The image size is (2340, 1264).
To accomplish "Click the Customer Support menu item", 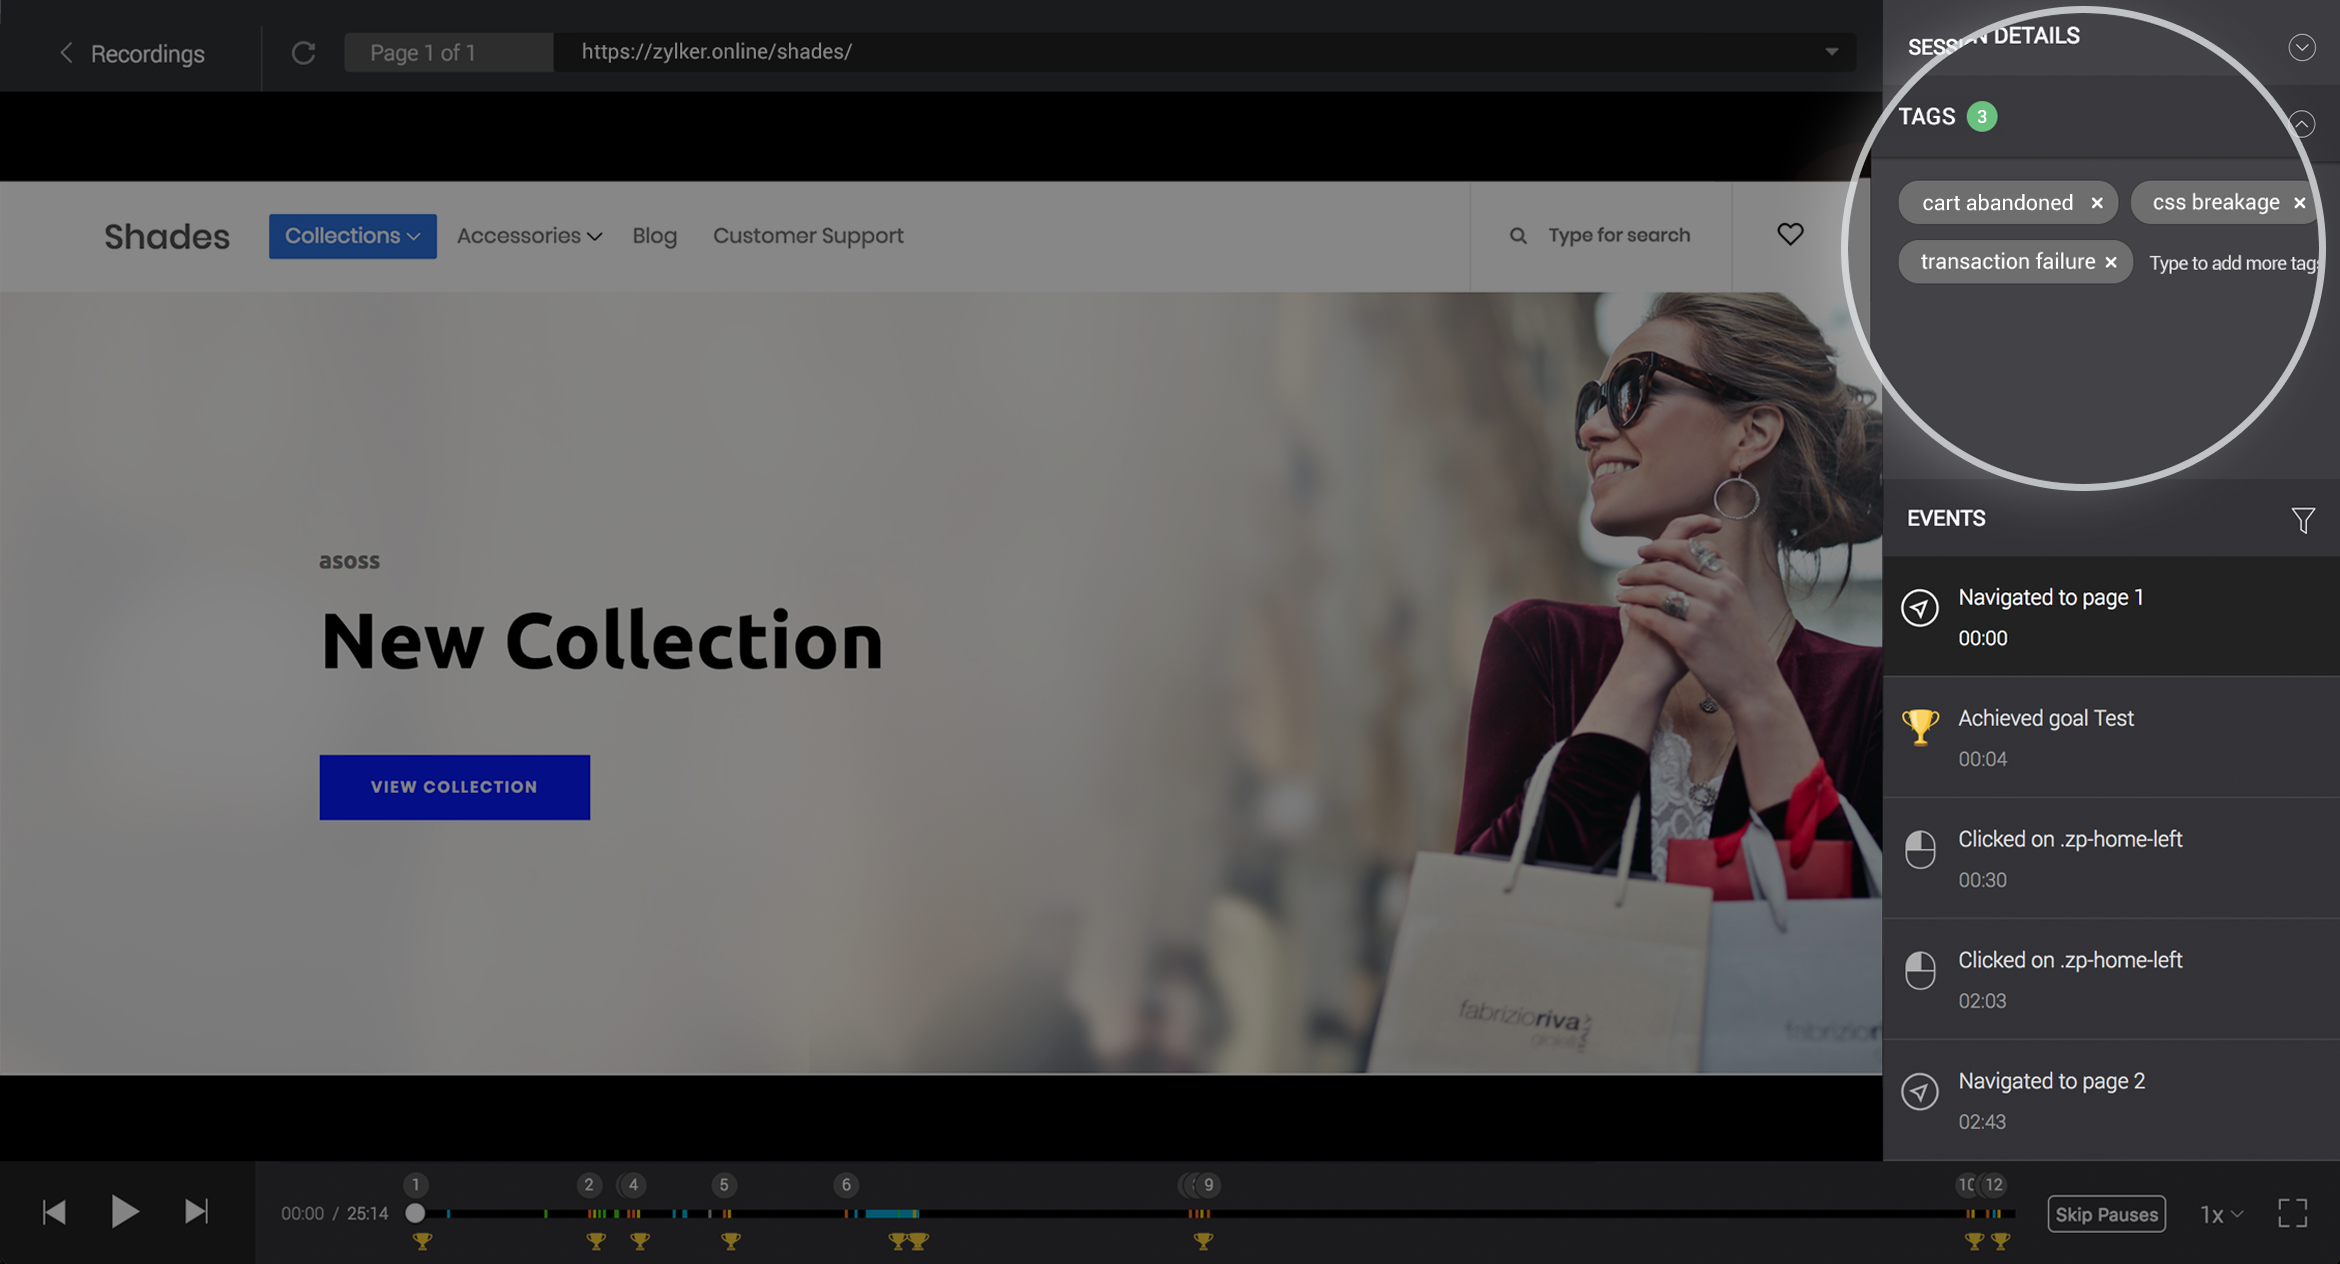I will coord(807,235).
